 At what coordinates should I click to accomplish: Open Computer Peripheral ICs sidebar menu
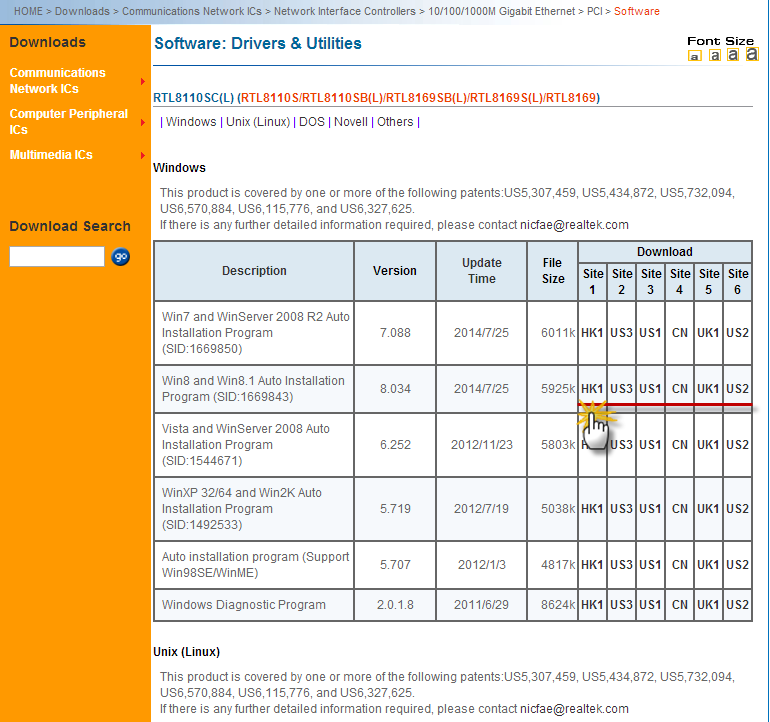coord(69,121)
